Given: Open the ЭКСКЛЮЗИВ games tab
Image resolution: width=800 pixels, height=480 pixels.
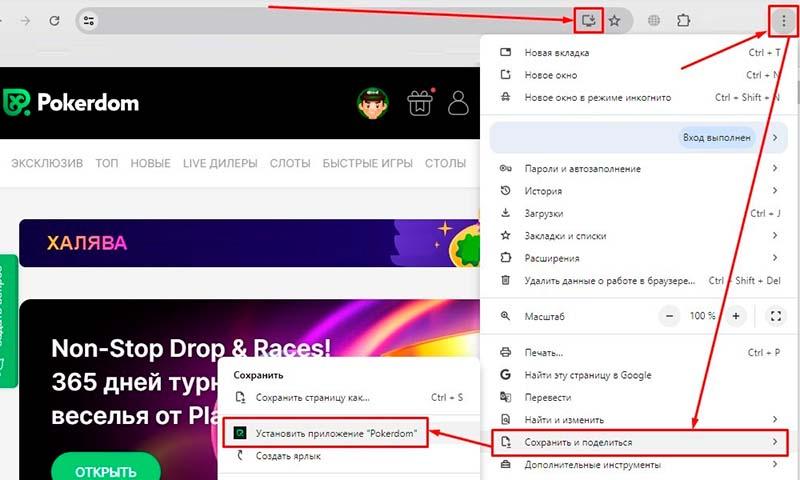Looking at the screenshot, I should (x=47, y=163).
